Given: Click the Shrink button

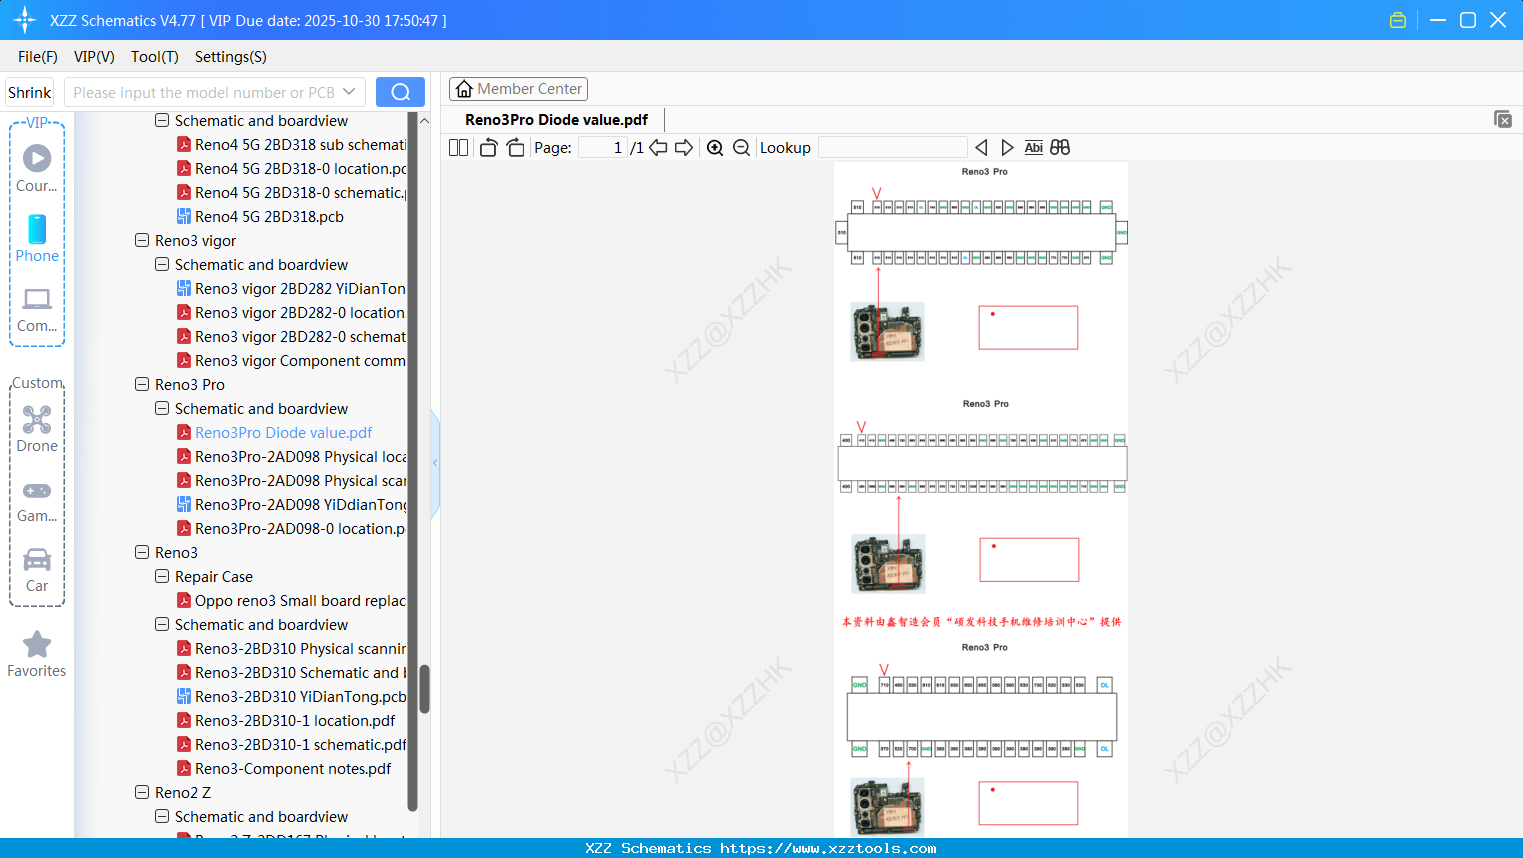Looking at the screenshot, I should point(30,92).
